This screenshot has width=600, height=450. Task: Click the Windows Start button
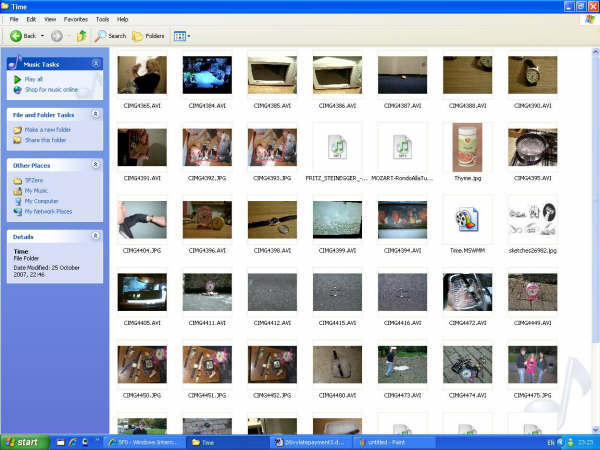click(x=26, y=441)
